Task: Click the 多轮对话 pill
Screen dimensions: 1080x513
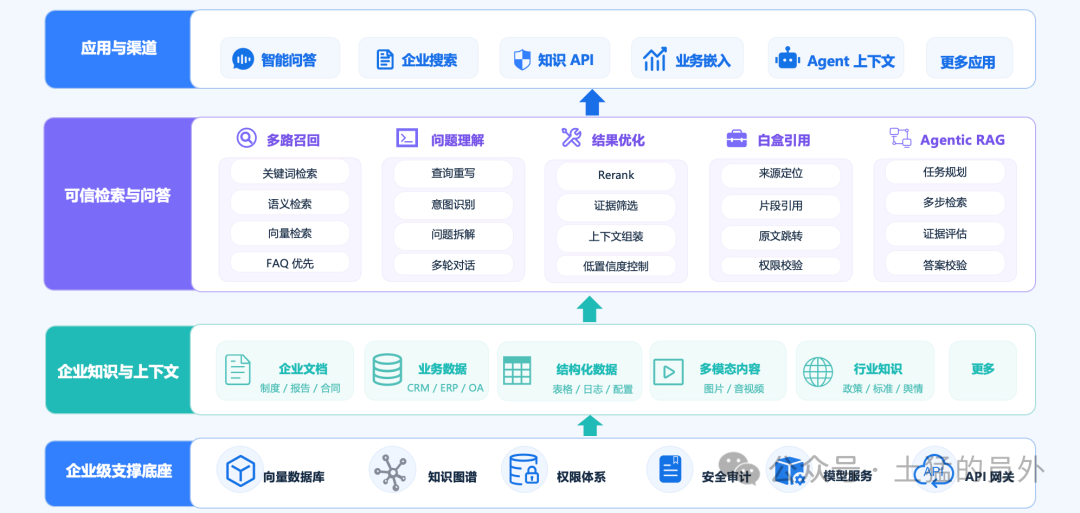Action: [453, 264]
